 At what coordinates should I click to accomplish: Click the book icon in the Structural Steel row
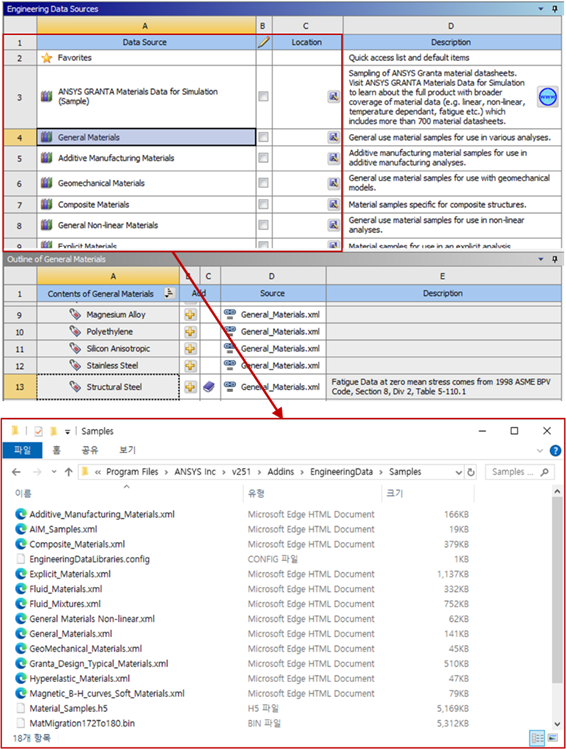click(x=208, y=387)
